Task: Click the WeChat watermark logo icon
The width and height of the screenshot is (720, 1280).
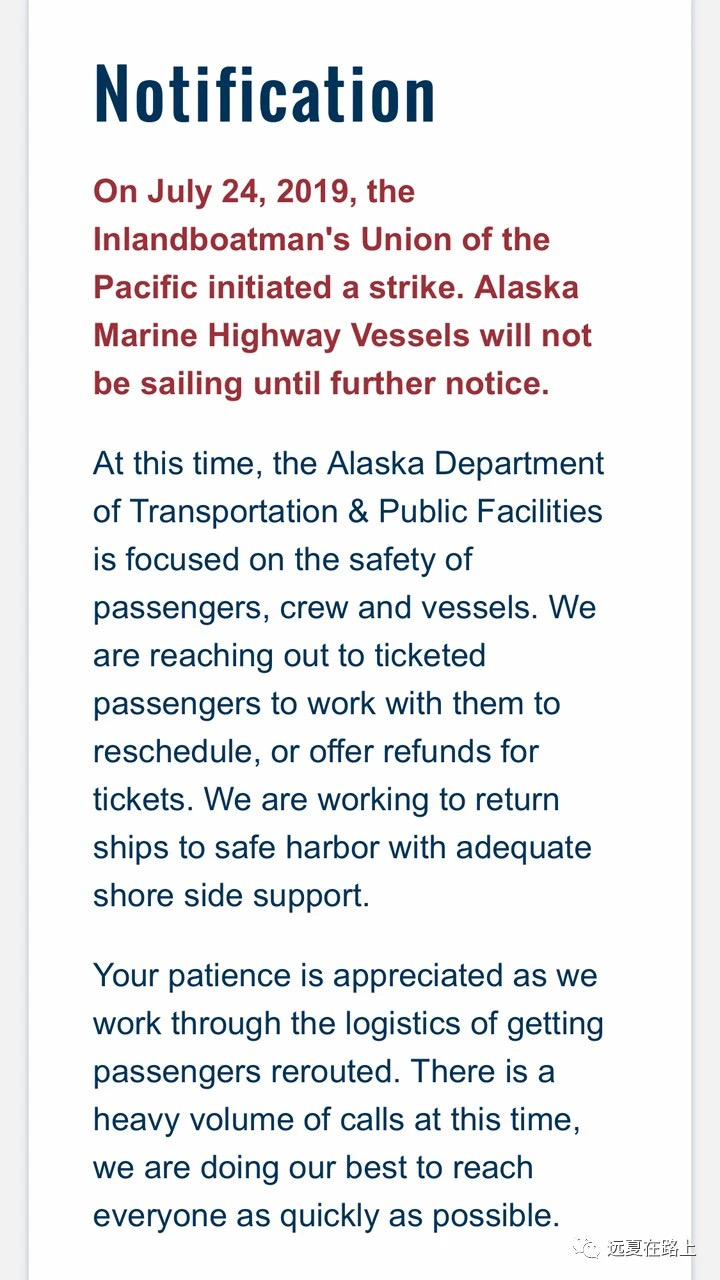Action: [588, 1248]
